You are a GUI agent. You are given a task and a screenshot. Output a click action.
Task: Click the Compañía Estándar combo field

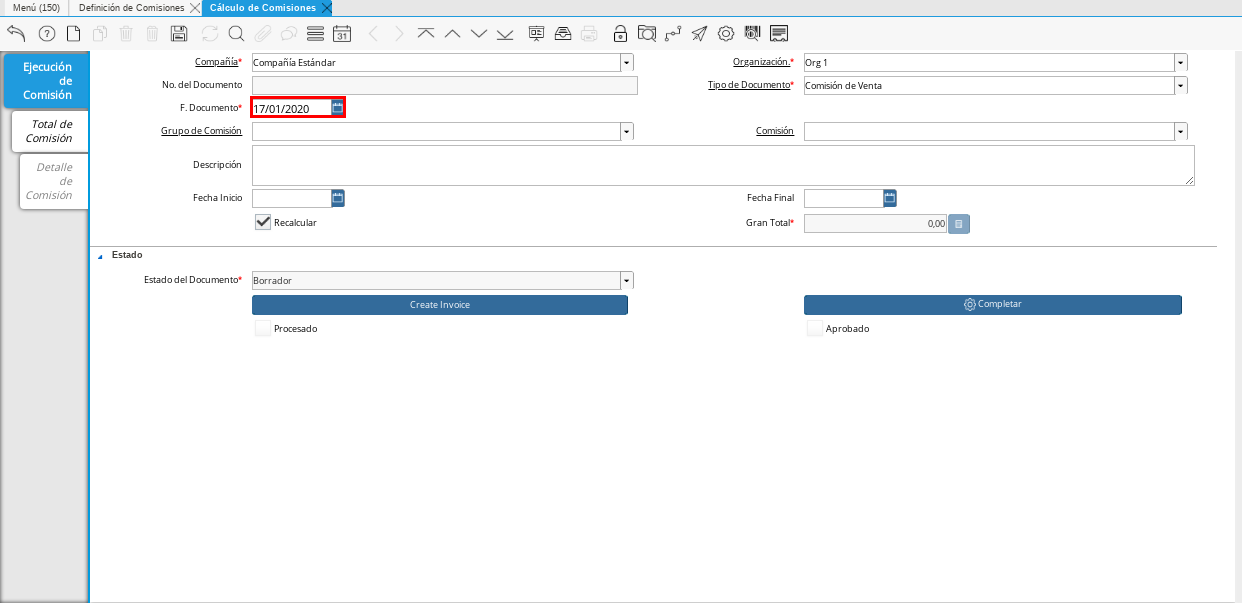coord(436,62)
